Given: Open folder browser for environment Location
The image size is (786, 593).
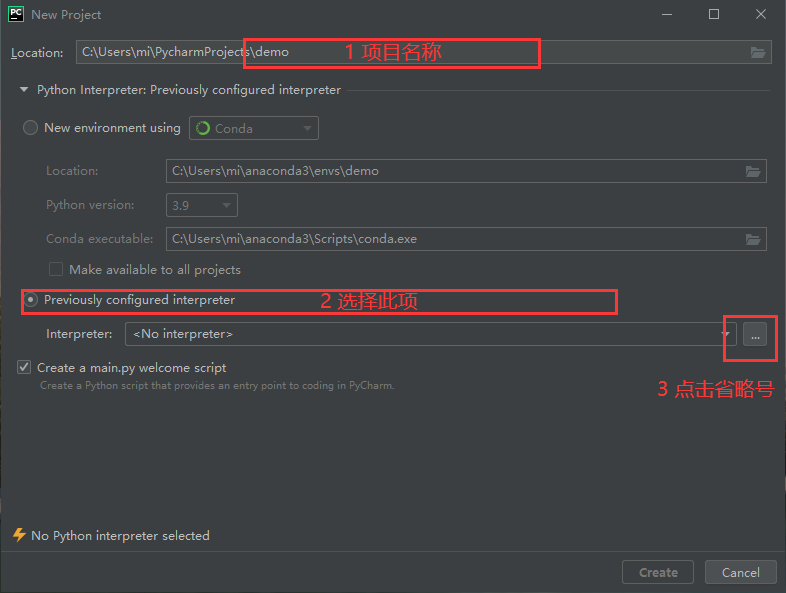Looking at the screenshot, I should [753, 171].
